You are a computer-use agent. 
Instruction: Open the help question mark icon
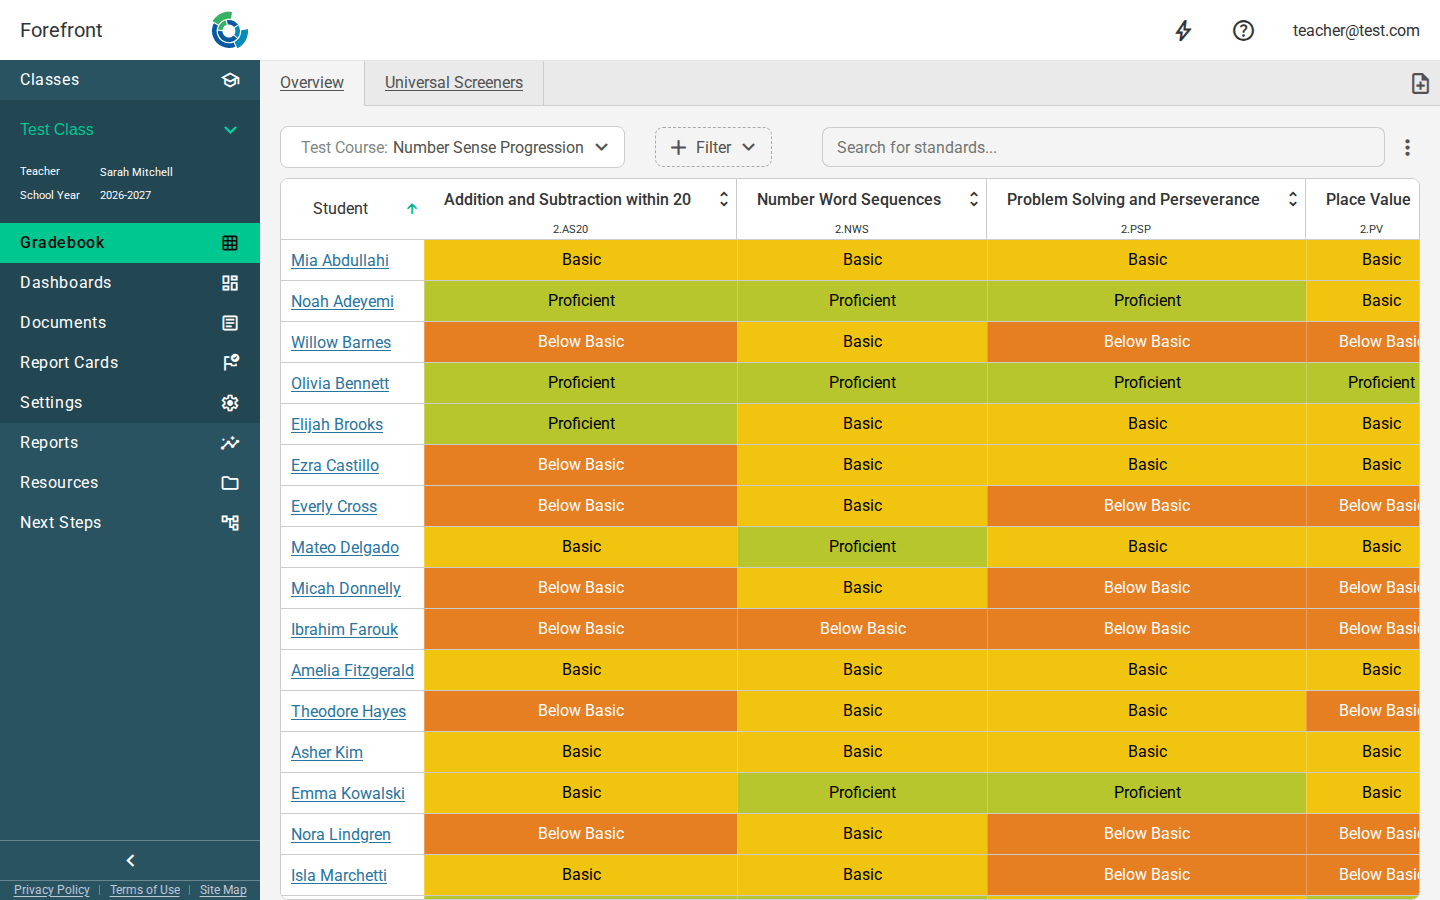coord(1243,31)
